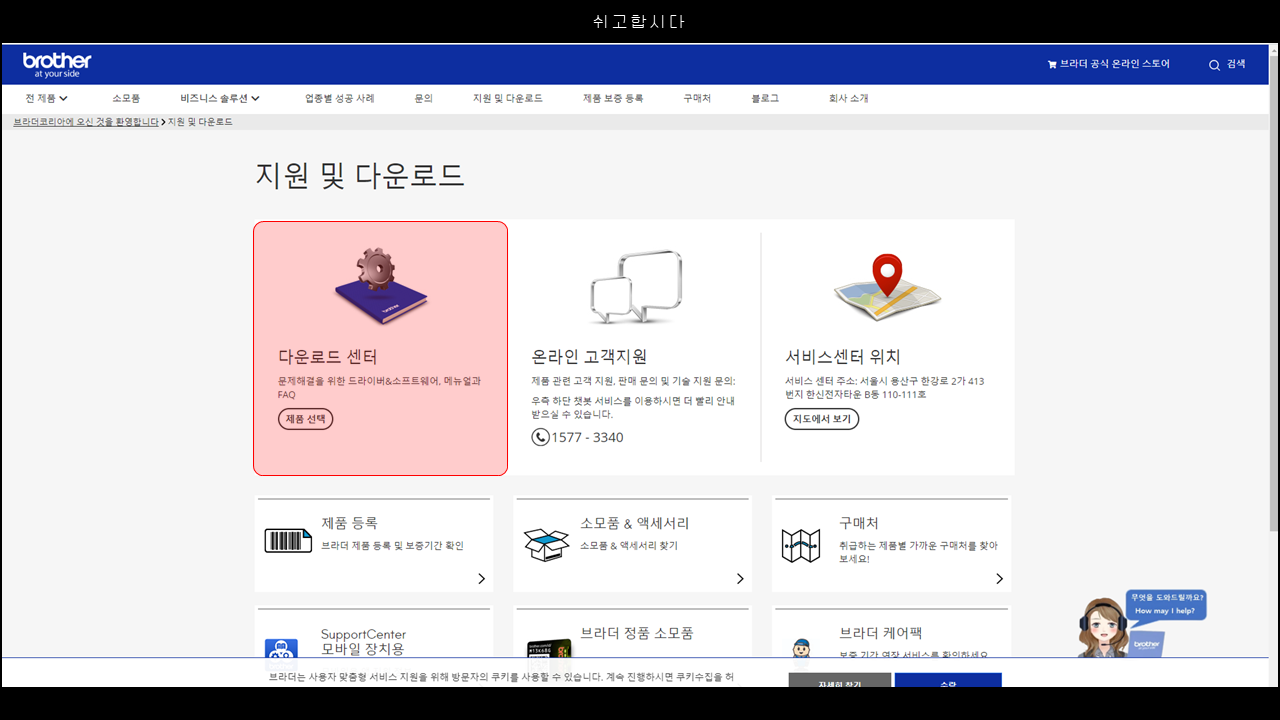Click the speech bubbles online support image

coord(635,287)
